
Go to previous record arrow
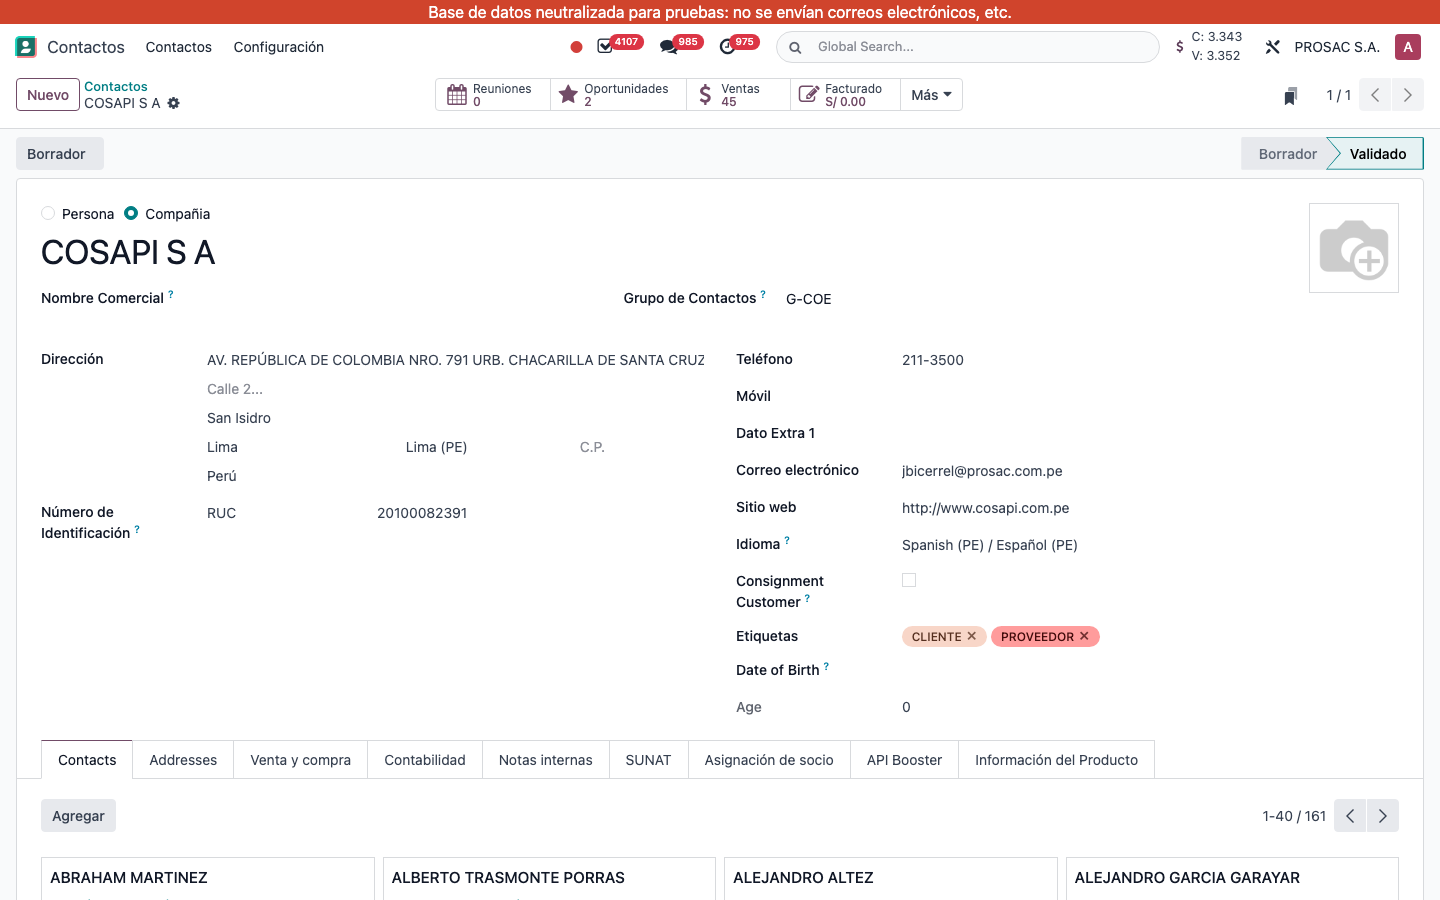click(1375, 95)
